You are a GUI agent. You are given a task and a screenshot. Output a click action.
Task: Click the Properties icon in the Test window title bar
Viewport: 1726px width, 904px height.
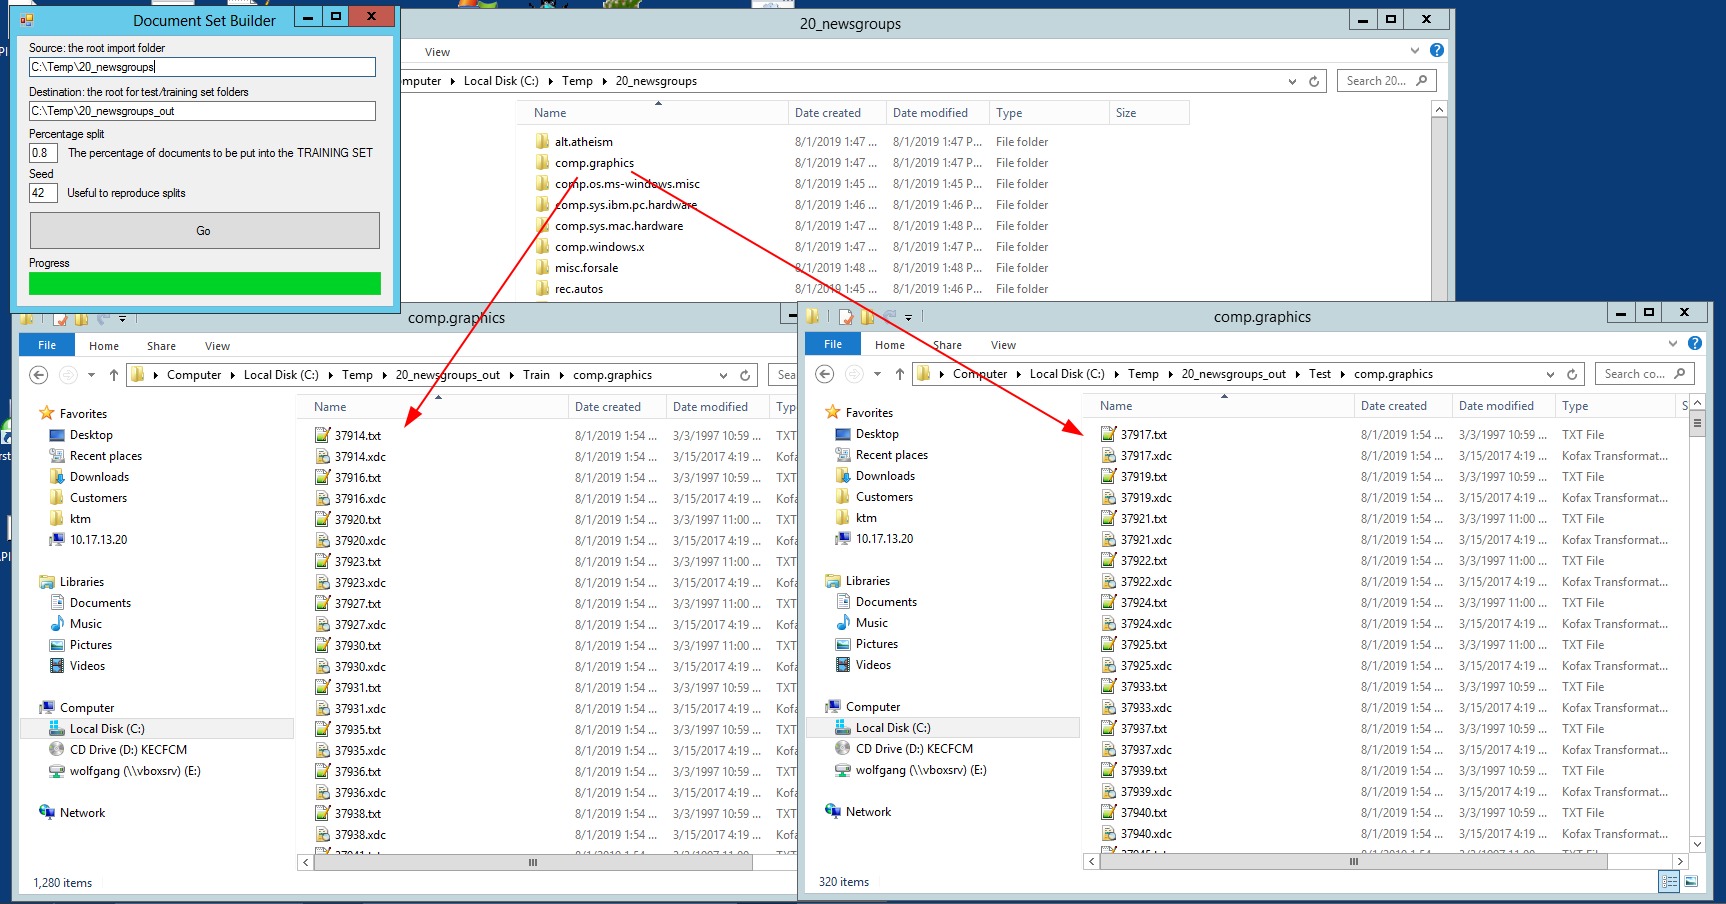(x=846, y=317)
